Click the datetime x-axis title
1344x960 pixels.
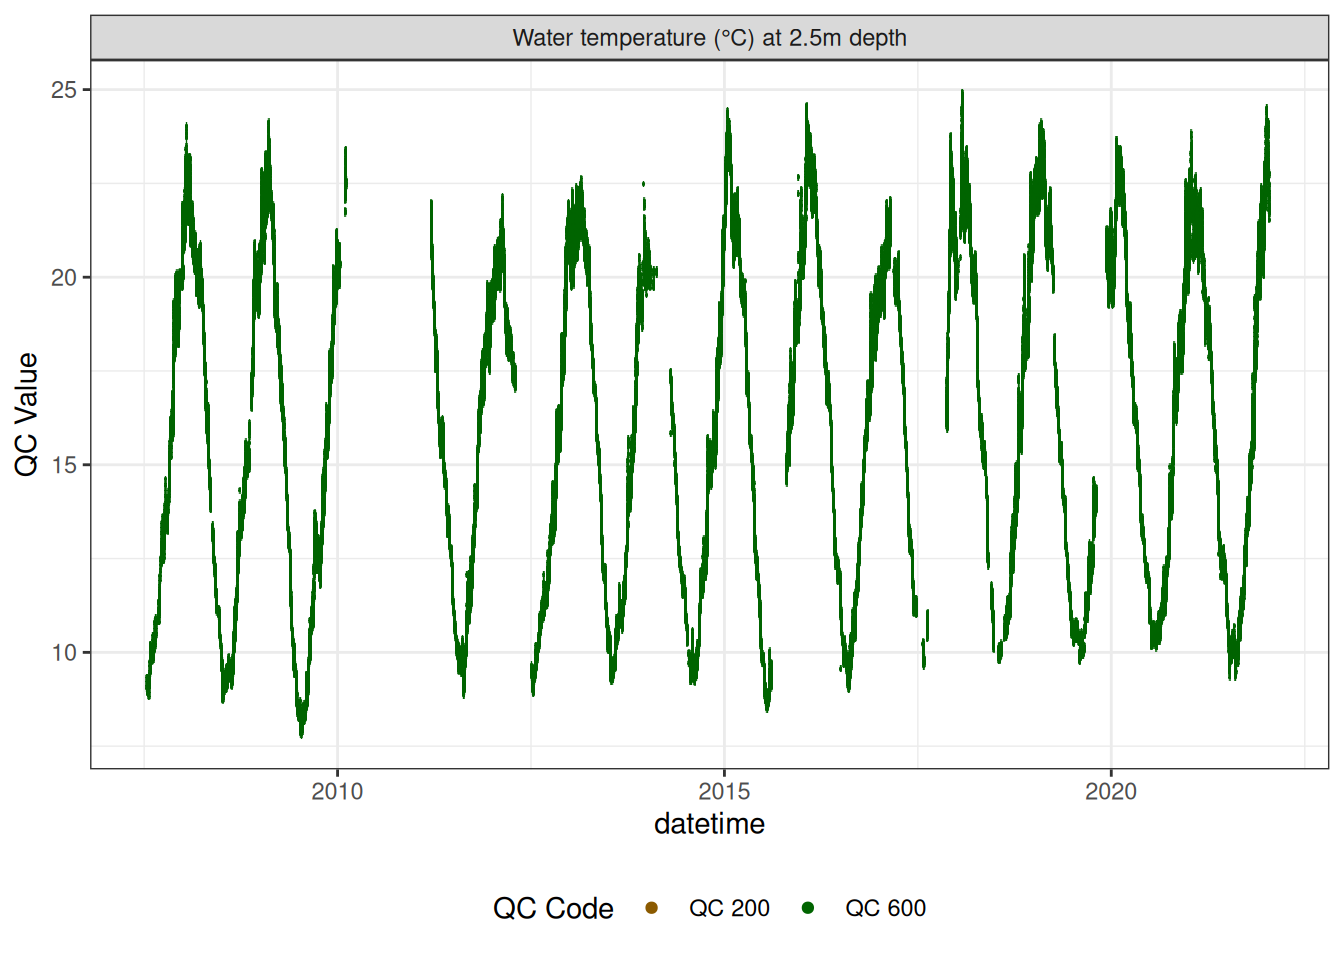point(709,824)
